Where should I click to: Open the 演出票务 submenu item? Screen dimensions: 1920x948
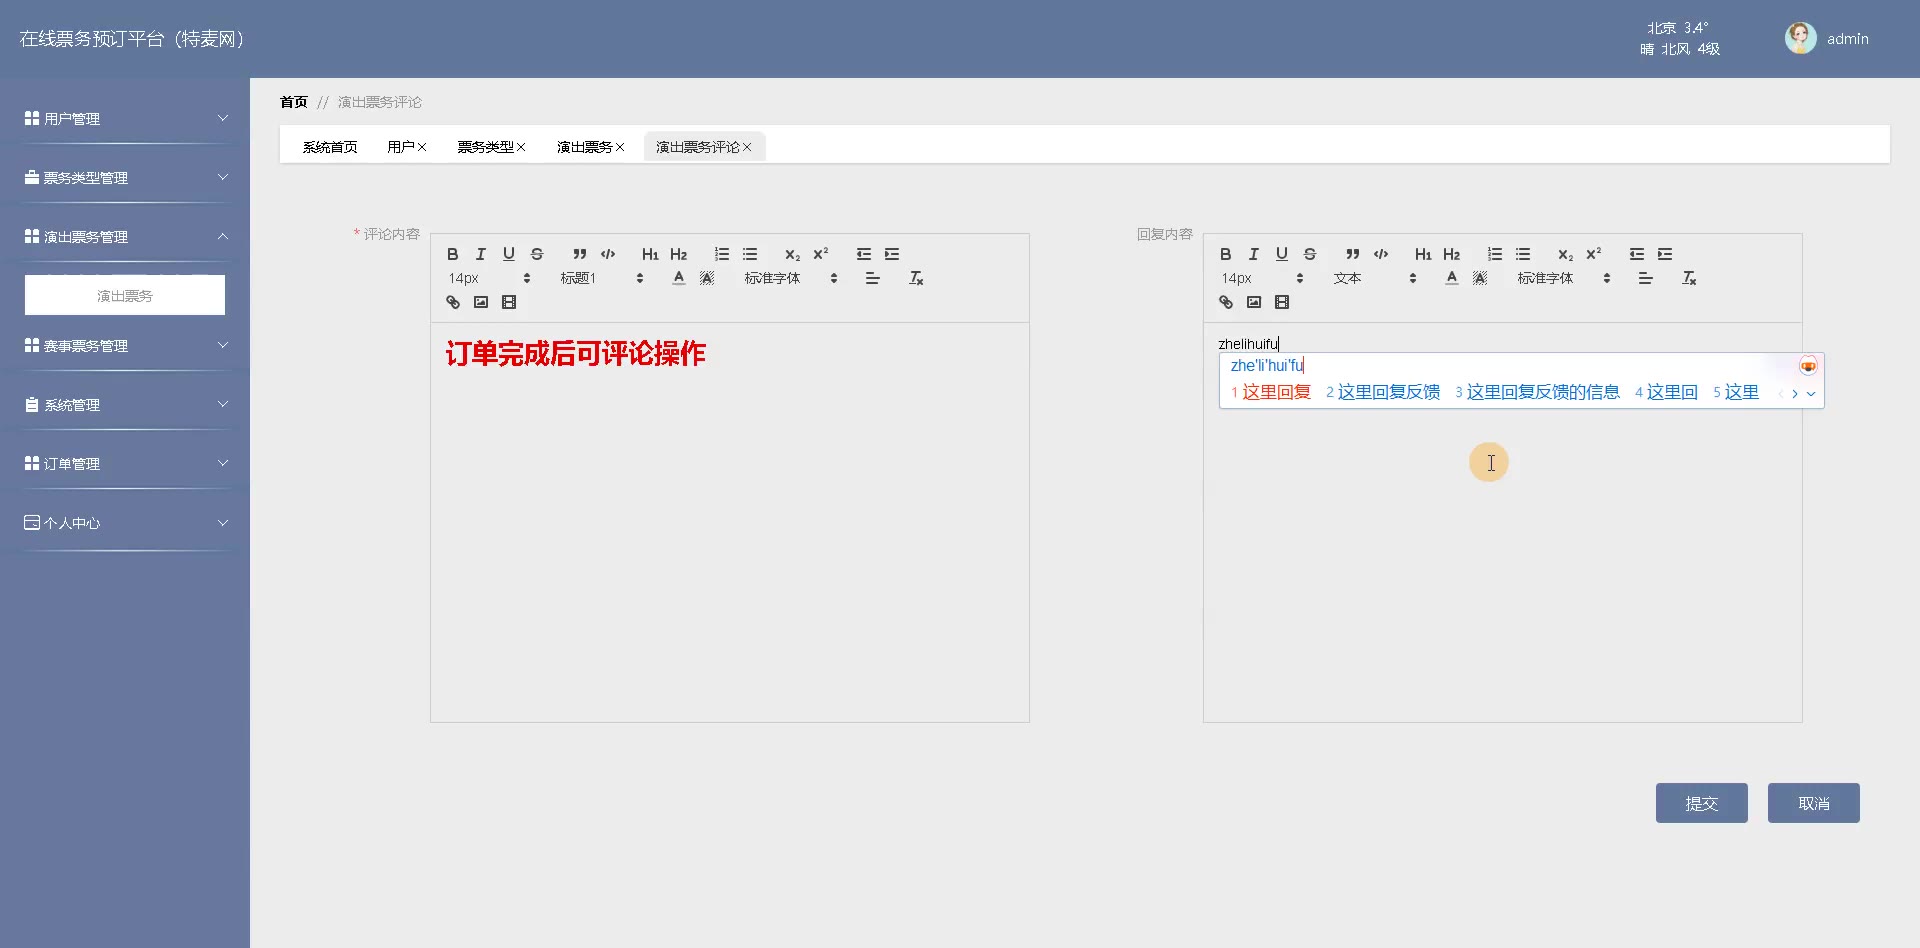[x=125, y=295]
